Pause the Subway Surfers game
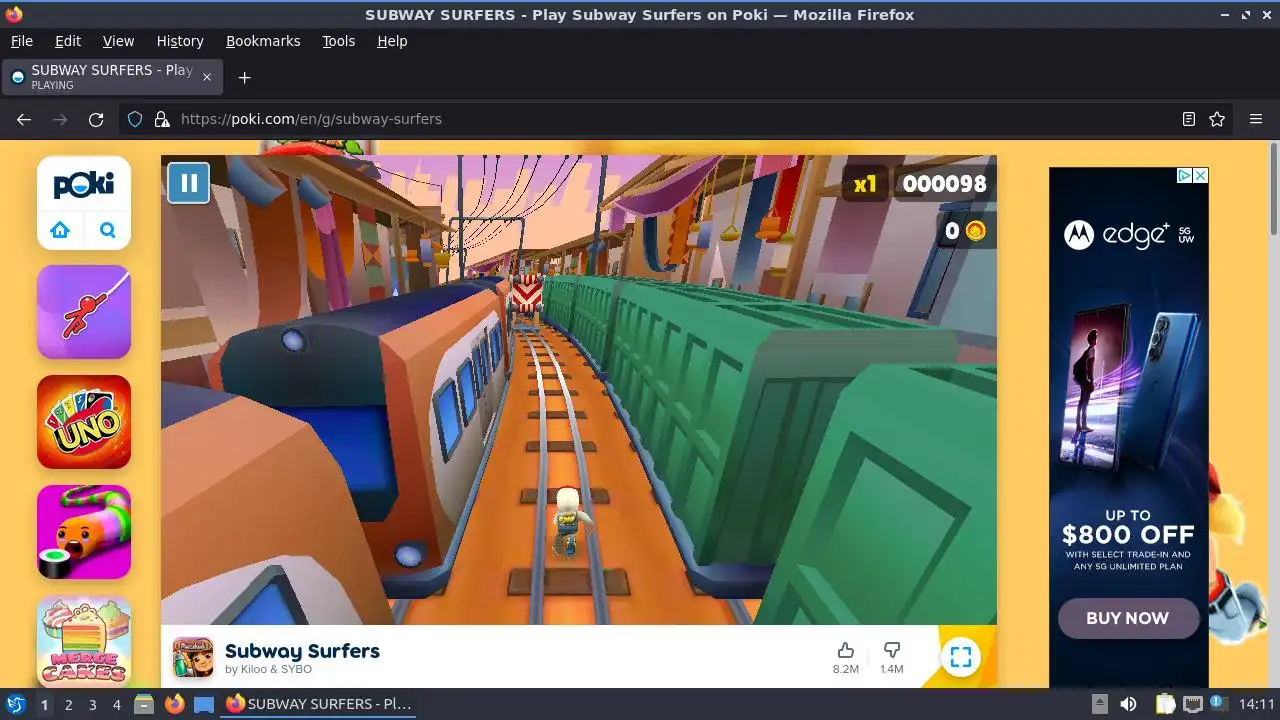 [188, 183]
